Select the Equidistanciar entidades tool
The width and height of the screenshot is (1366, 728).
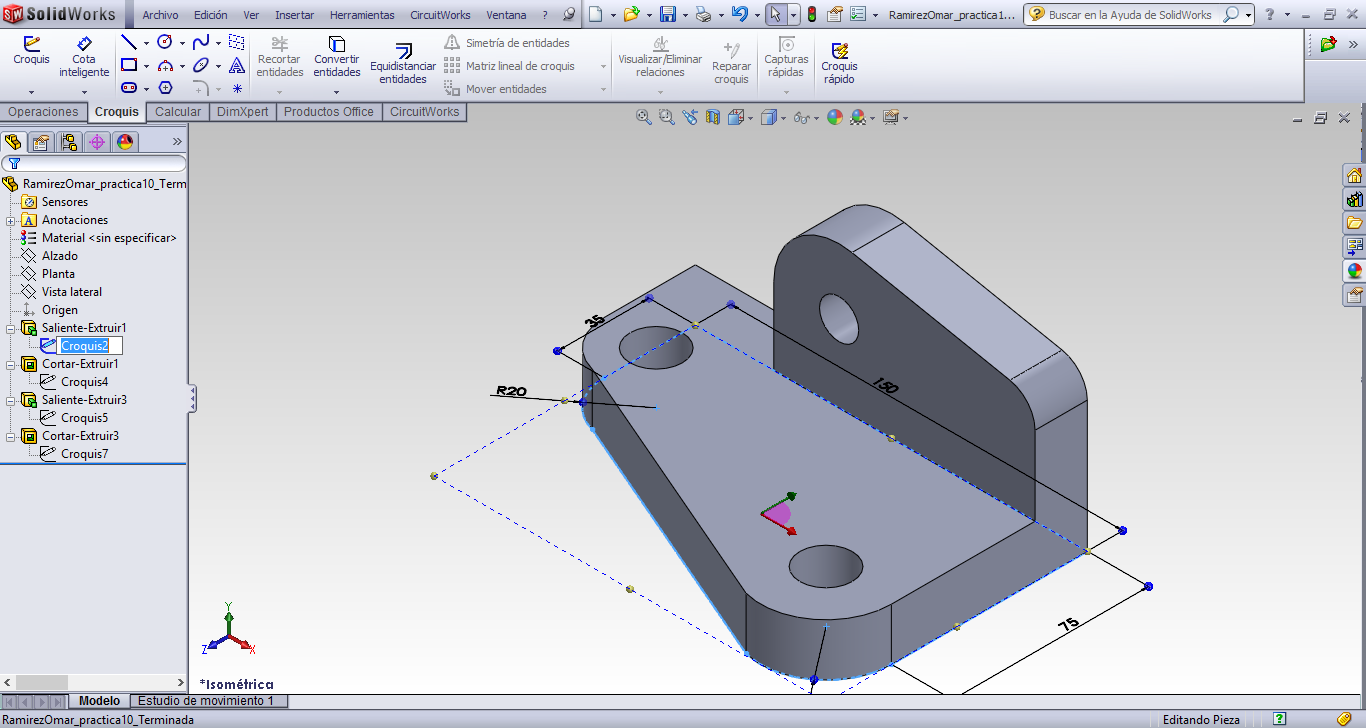coord(401,62)
